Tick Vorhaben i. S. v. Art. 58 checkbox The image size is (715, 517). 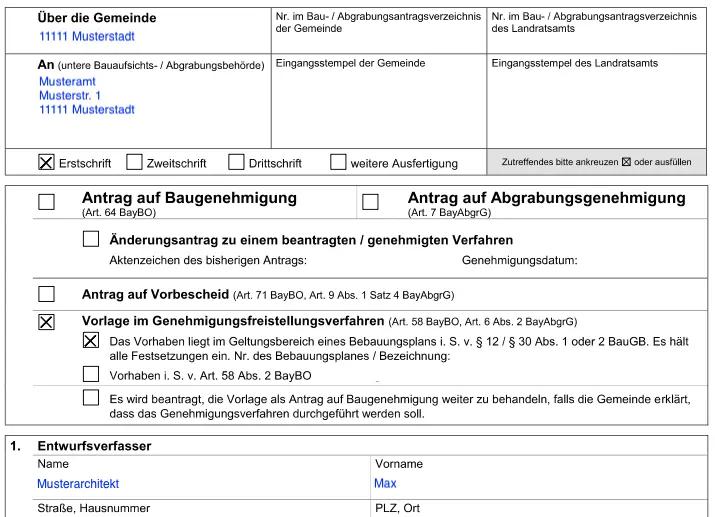point(91,374)
